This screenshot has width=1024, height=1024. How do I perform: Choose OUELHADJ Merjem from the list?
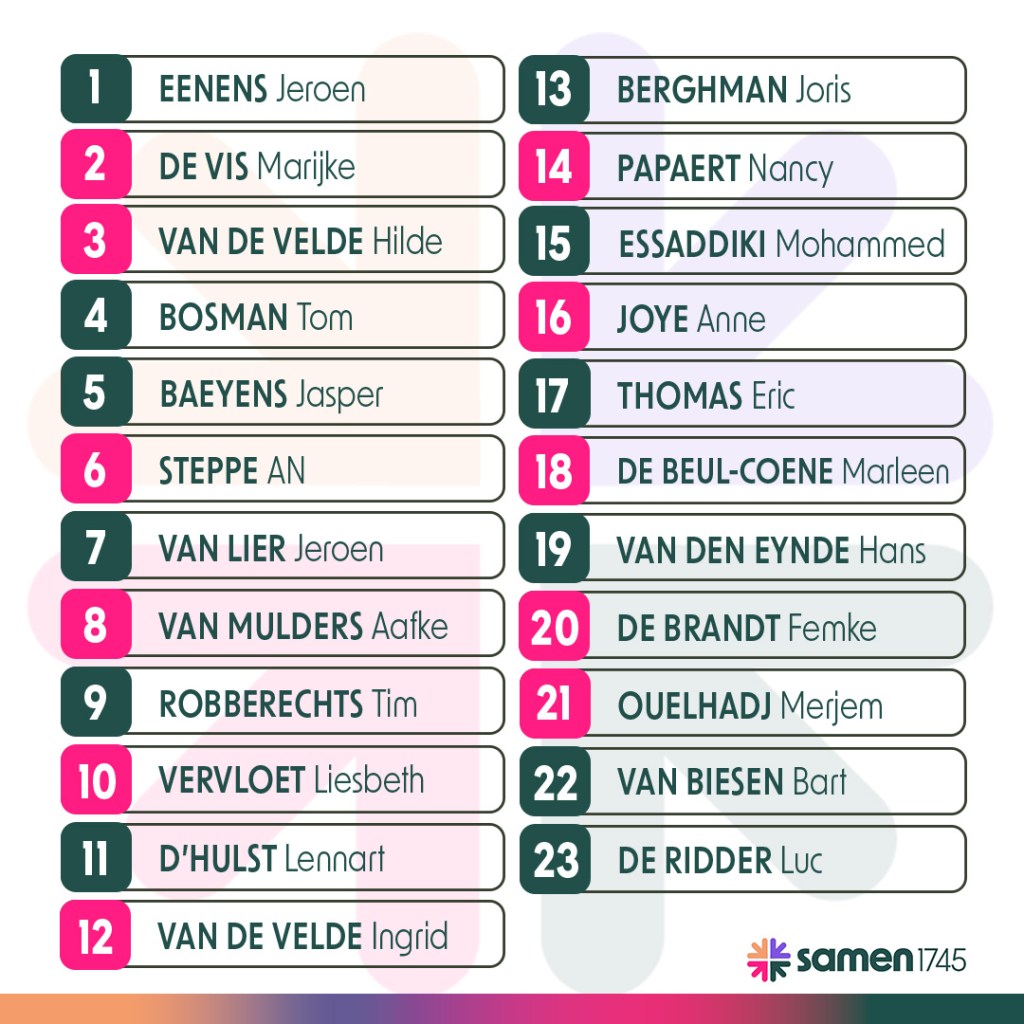[750, 705]
